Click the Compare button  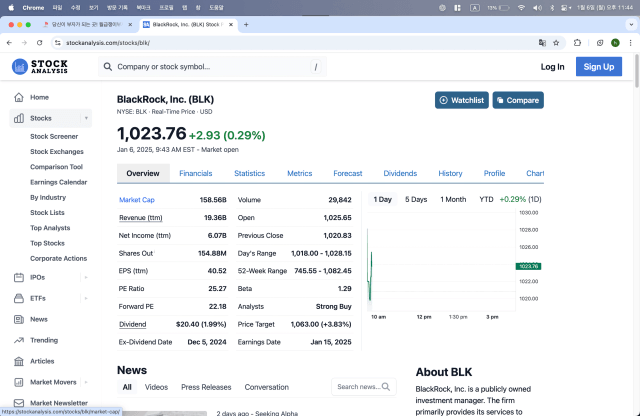click(x=518, y=100)
